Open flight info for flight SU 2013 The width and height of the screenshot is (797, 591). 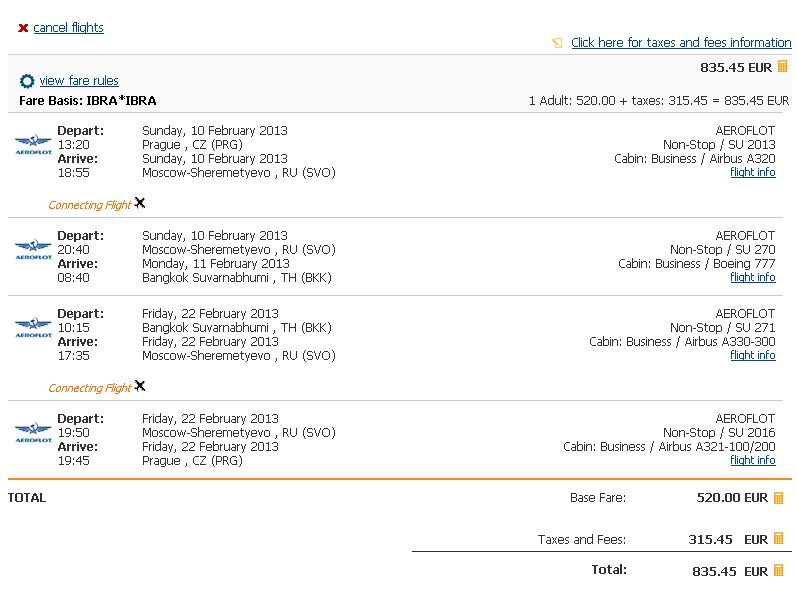pos(752,172)
